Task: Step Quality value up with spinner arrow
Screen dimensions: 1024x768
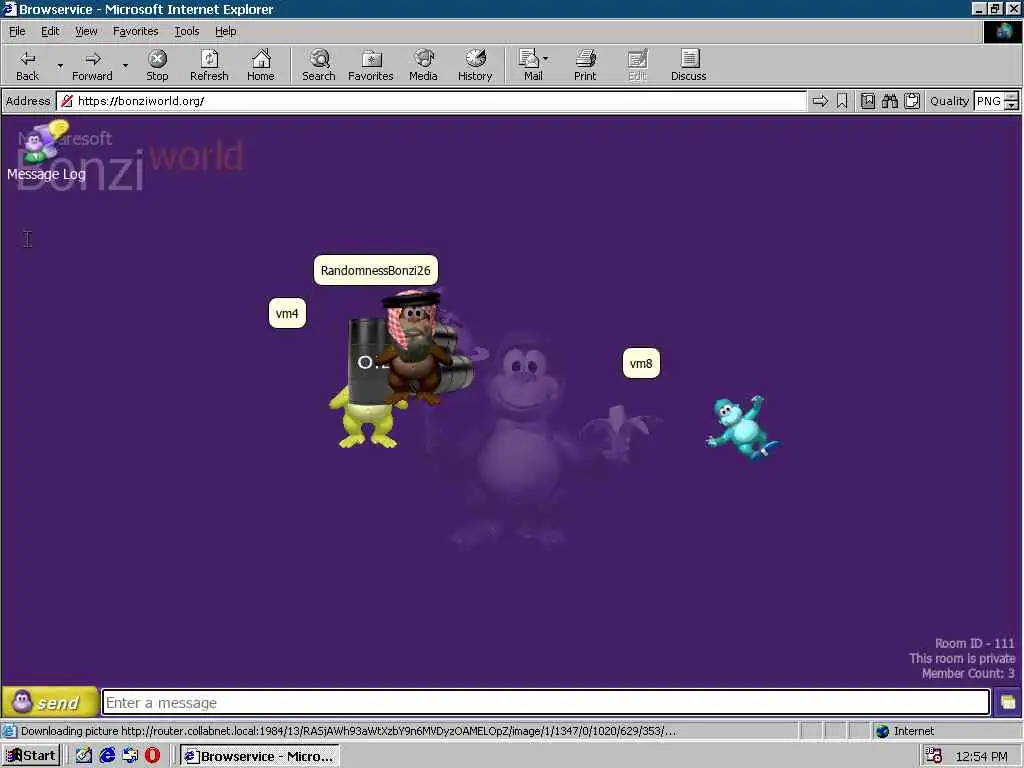Action: [1012, 97]
